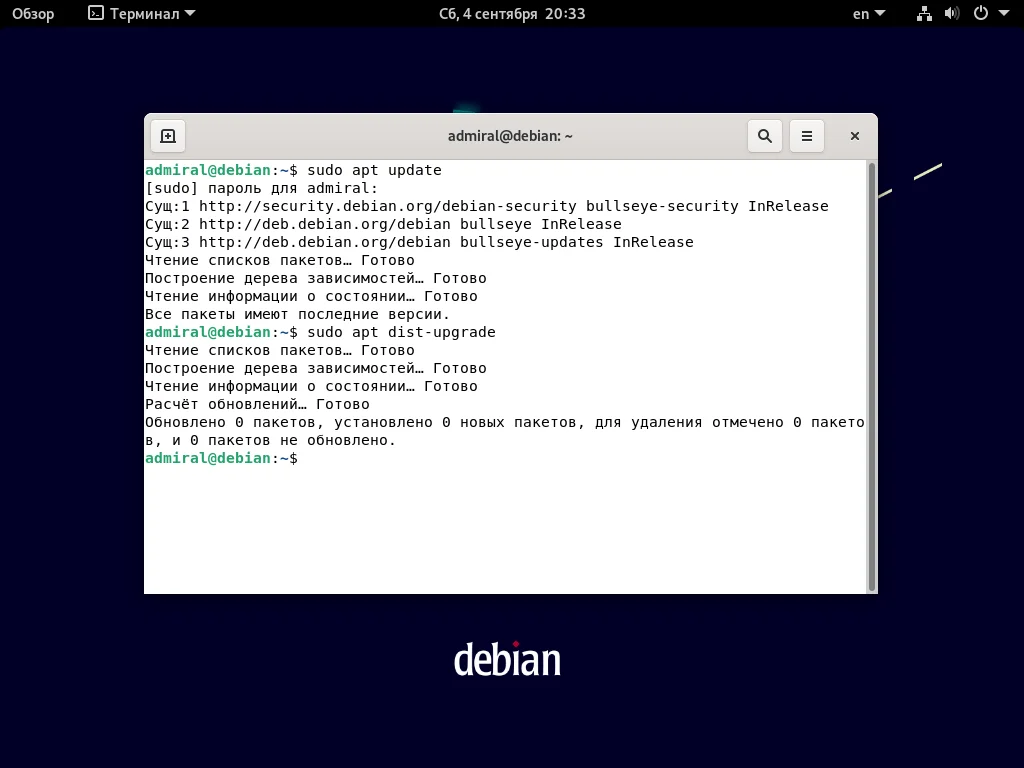Open the en keyboard layout switcher
The image size is (1024, 768).
pyautogui.click(x=862, y=14)
